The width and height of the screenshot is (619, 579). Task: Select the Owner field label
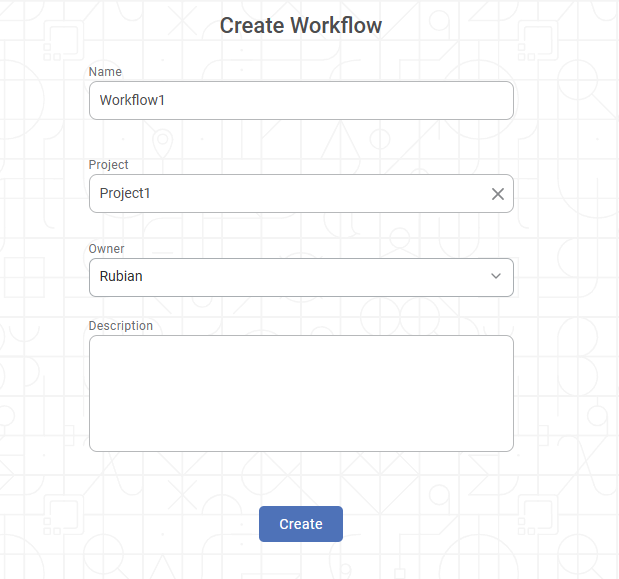106,249
